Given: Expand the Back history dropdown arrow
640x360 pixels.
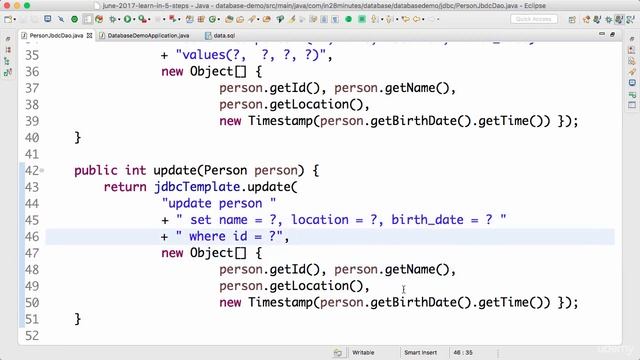Looking at the screenshot, I should point(423,19).
